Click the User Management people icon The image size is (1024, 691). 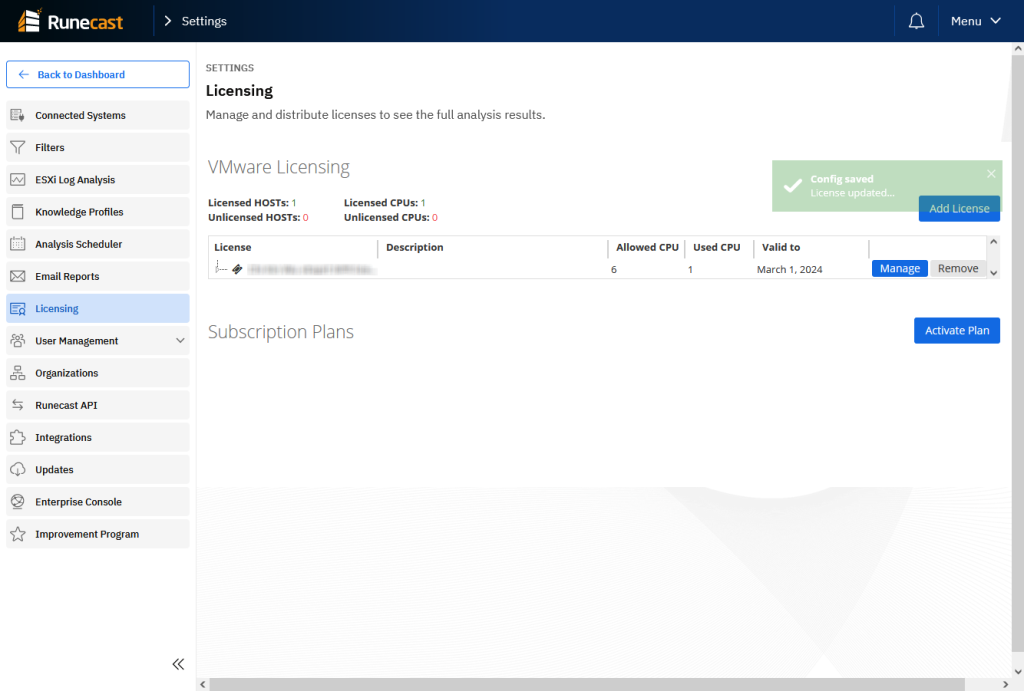(18, 341)
